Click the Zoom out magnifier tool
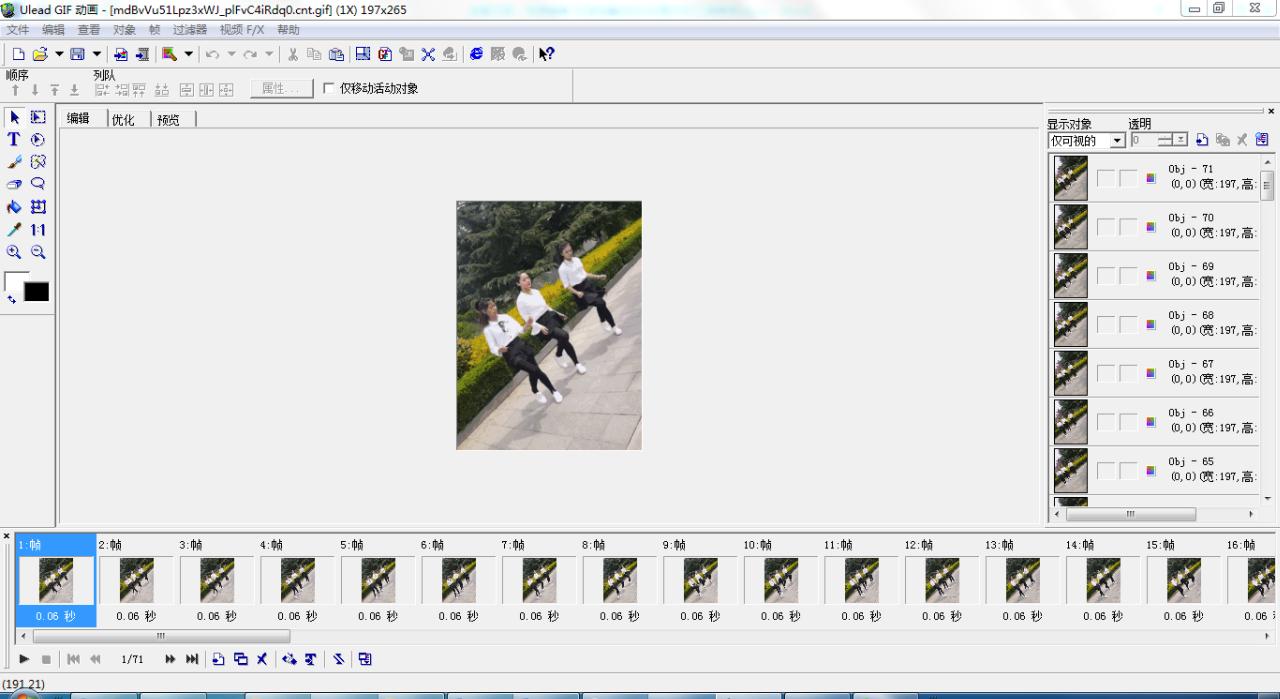Image resolution: width=1280 pixels, height=699 pixels. point(38,252)
